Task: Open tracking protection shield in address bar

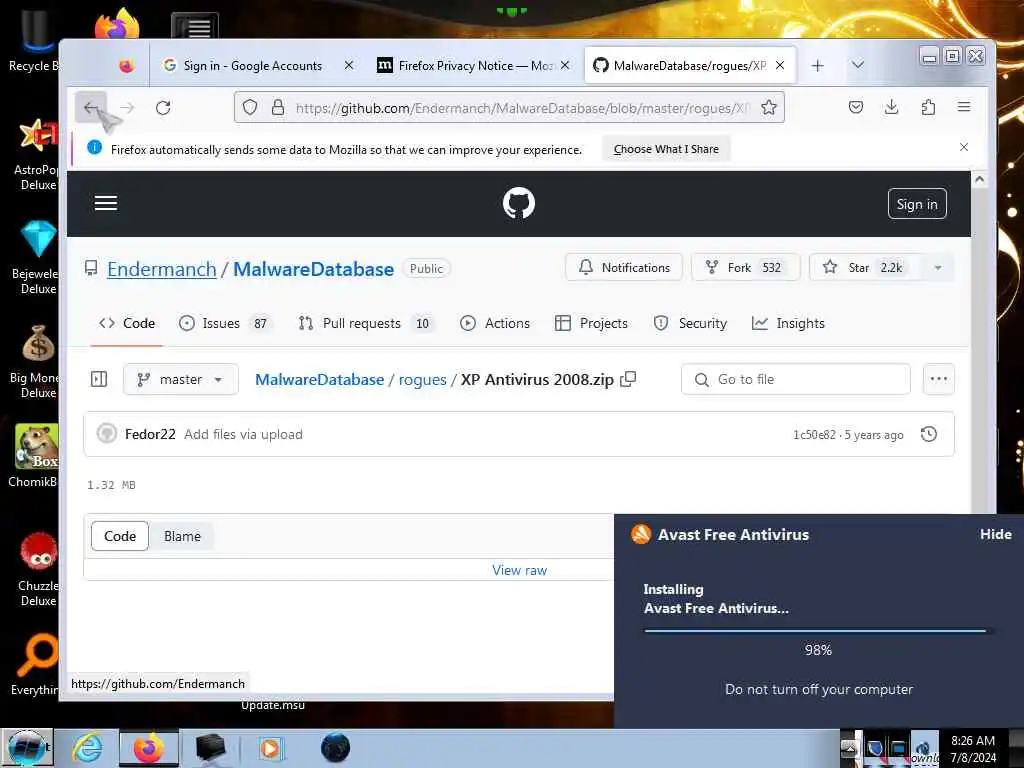Action: (x=250, y=107)
